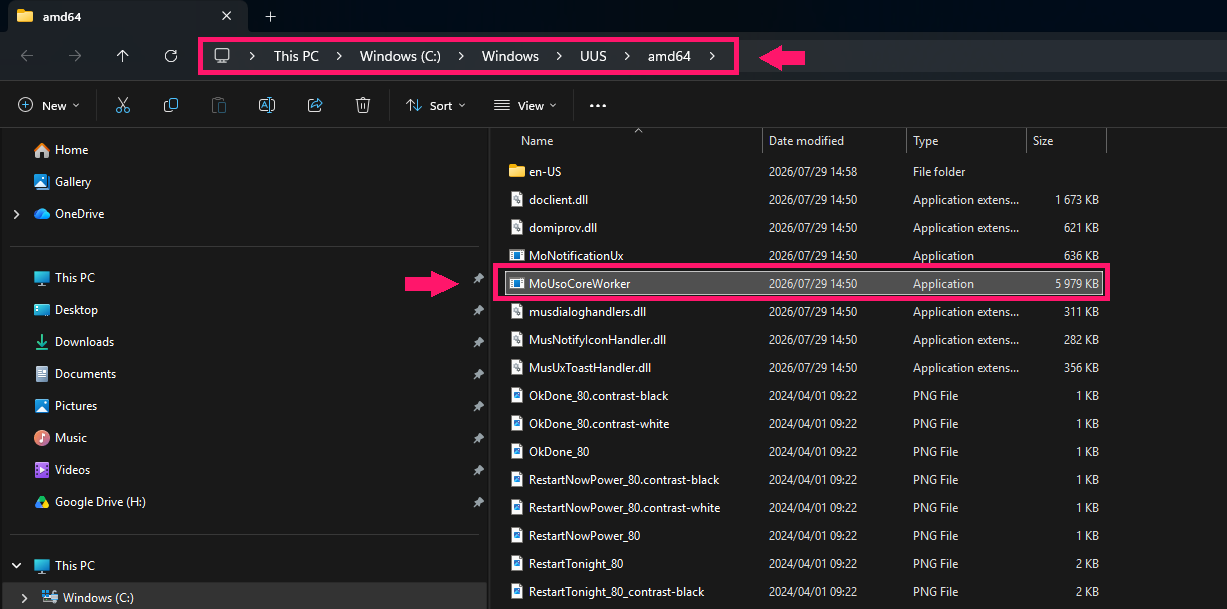Go up one folder level

pyautogui.click(x=123, y=56)
